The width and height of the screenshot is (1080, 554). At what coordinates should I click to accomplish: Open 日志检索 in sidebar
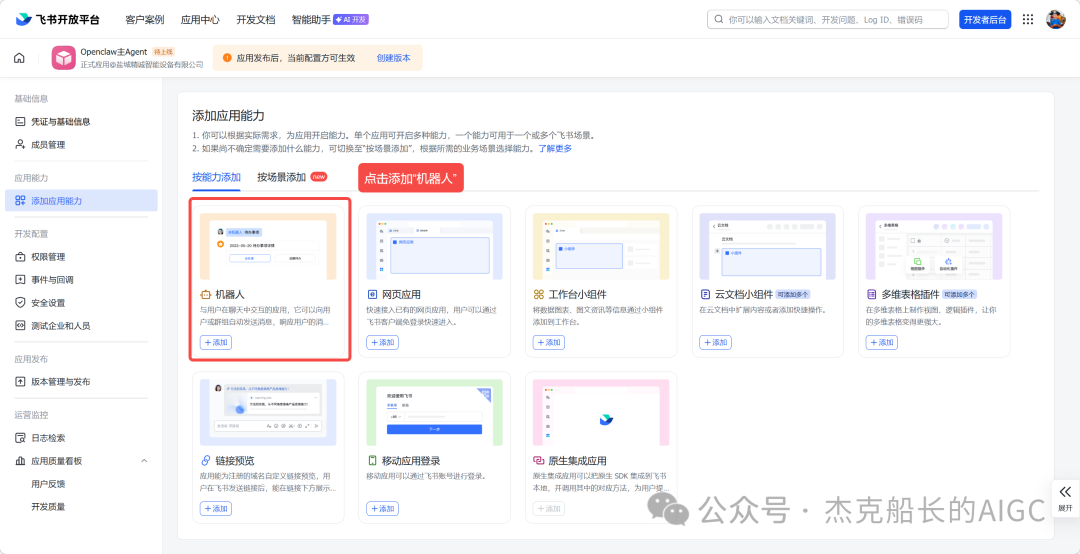pos(81,438)
